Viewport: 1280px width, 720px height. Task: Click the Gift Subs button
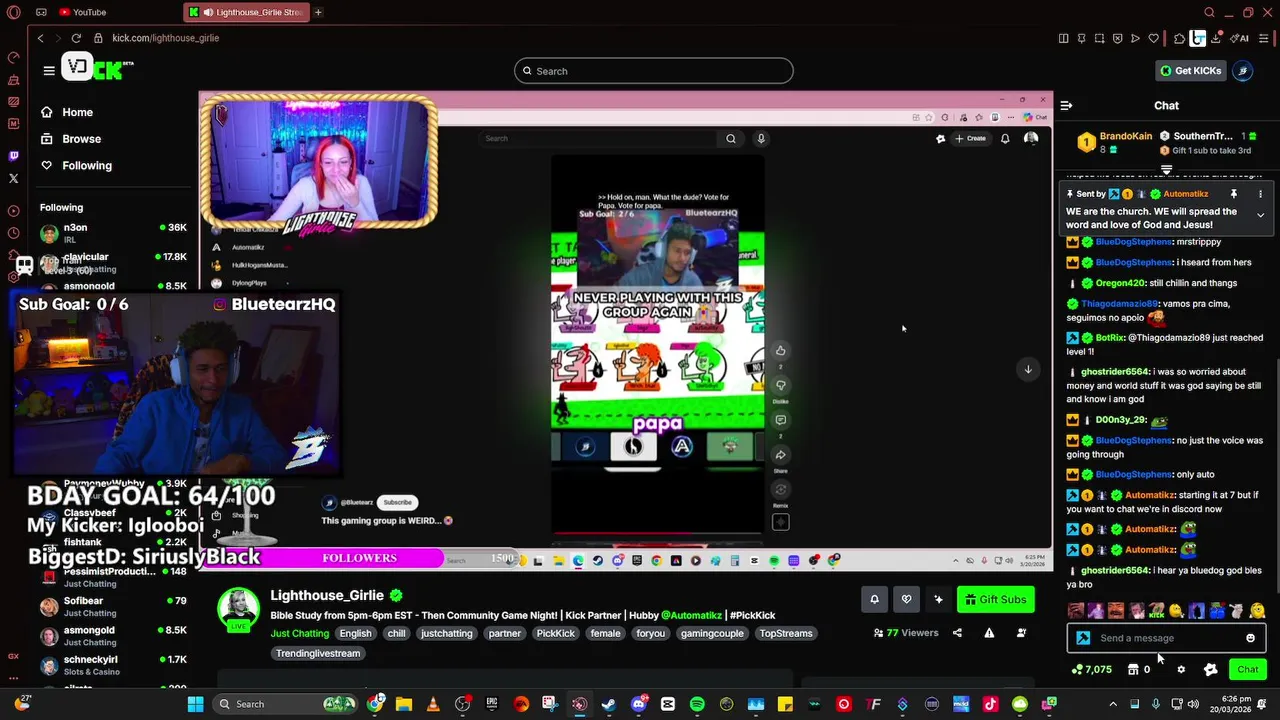[x=995, y=599]
